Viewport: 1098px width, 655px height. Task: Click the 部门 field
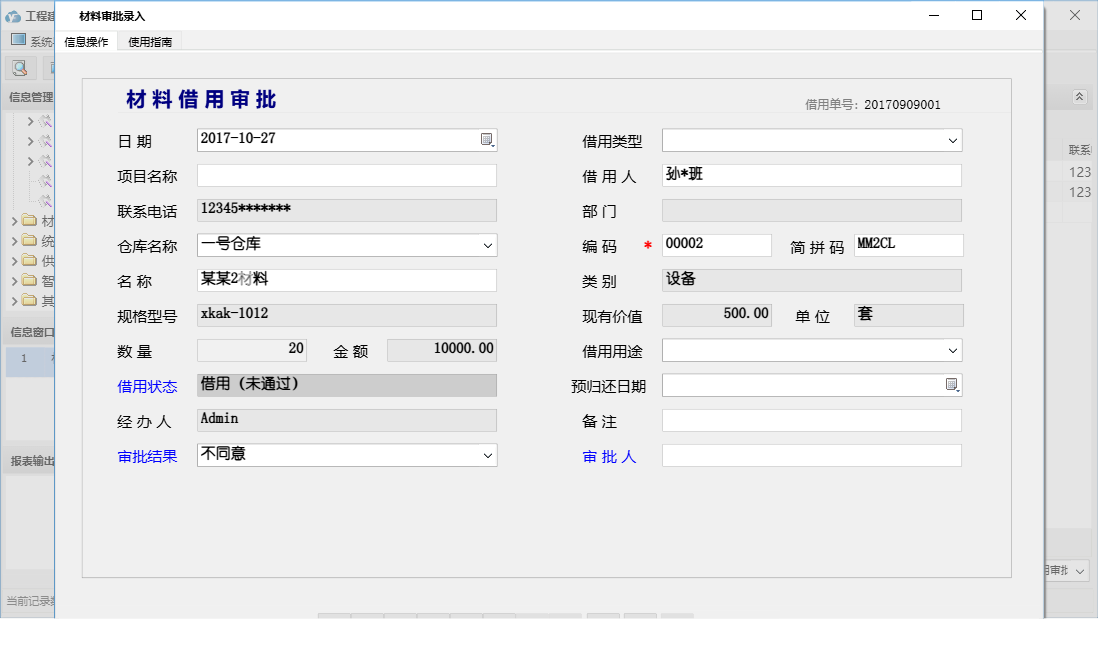[x=812, y=210]
